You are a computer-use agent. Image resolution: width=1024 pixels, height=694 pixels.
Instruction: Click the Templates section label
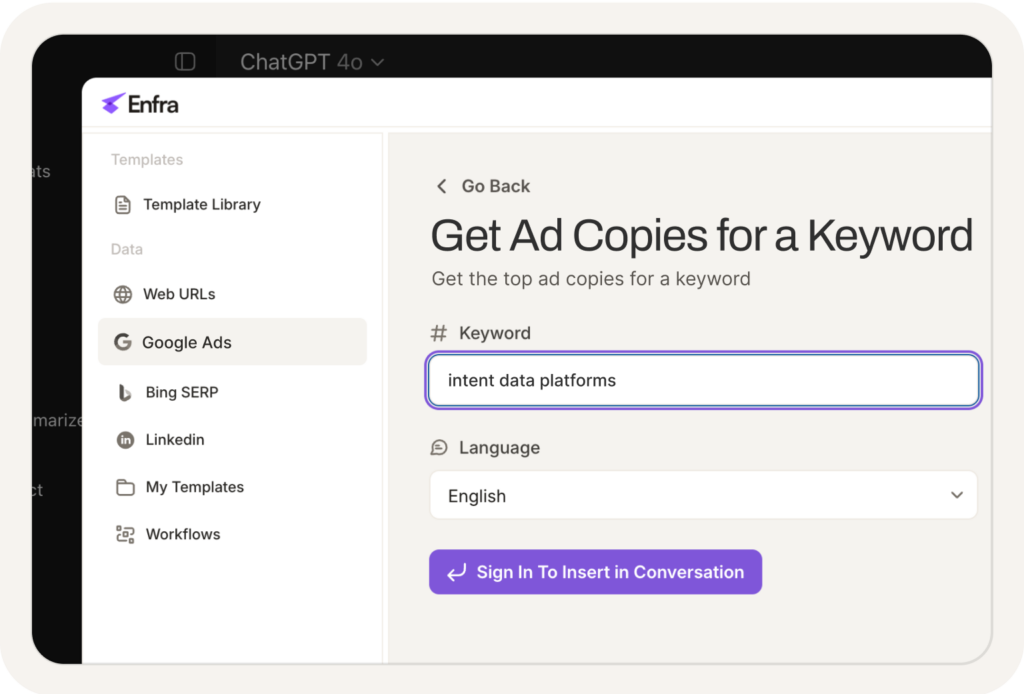point(147,160)
